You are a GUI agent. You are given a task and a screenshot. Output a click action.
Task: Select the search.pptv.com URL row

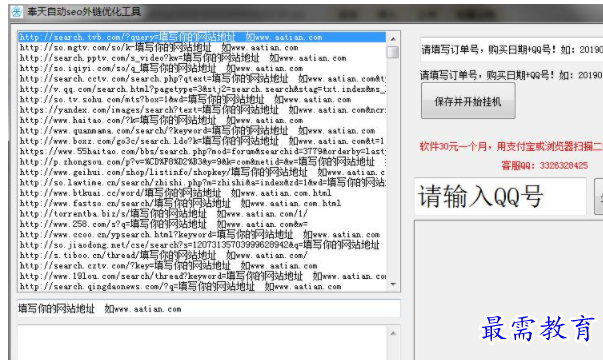[202, 58]
